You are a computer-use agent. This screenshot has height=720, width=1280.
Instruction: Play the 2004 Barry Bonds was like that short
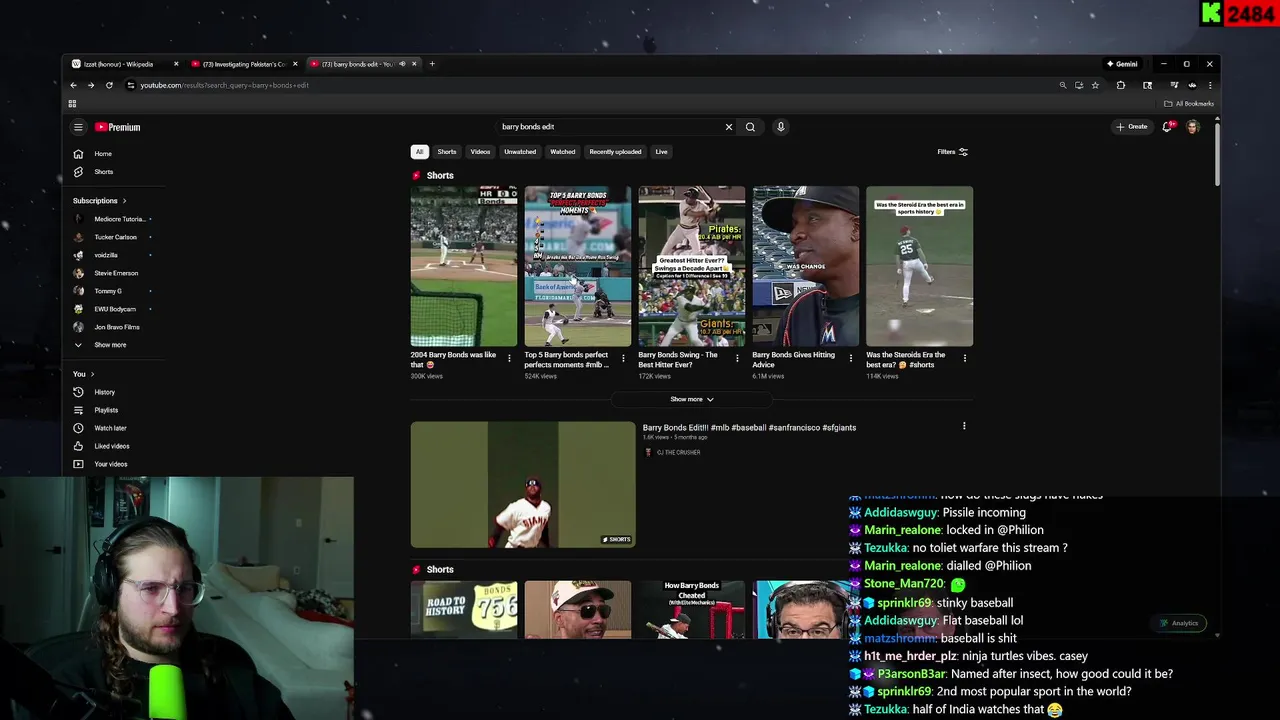(x=464, y=266)
